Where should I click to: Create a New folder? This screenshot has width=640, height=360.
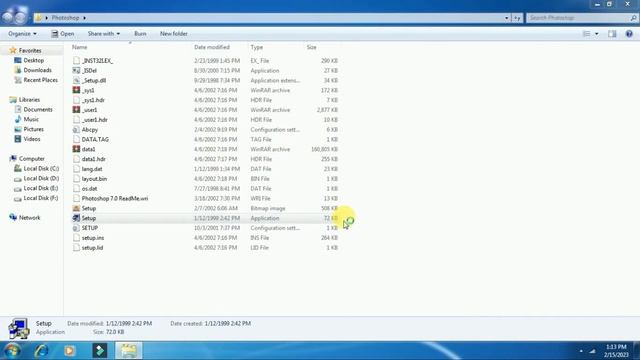pos(173,33)
